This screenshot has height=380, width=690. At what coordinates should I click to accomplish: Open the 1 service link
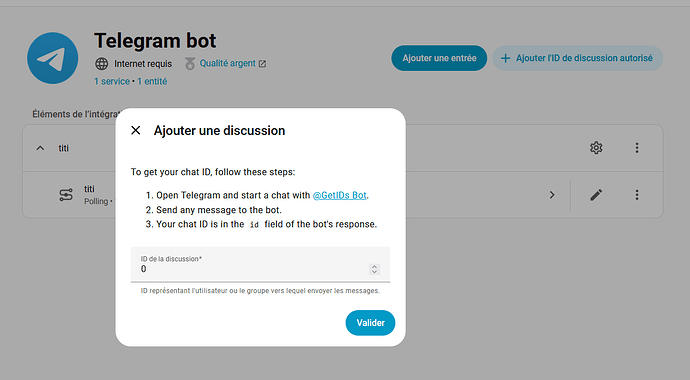[x=112, y=81]
